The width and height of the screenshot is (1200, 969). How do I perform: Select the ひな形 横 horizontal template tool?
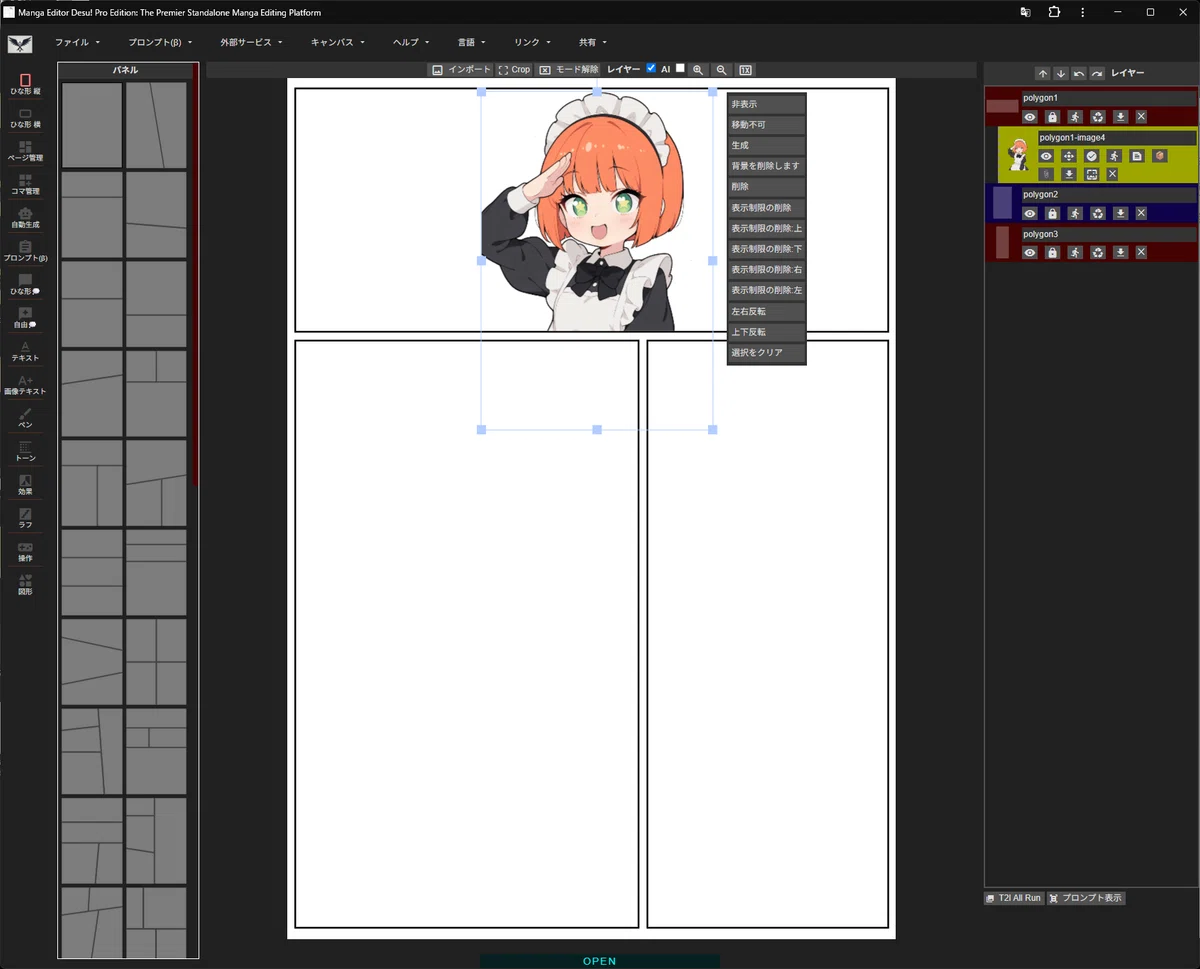pos(25,118)
